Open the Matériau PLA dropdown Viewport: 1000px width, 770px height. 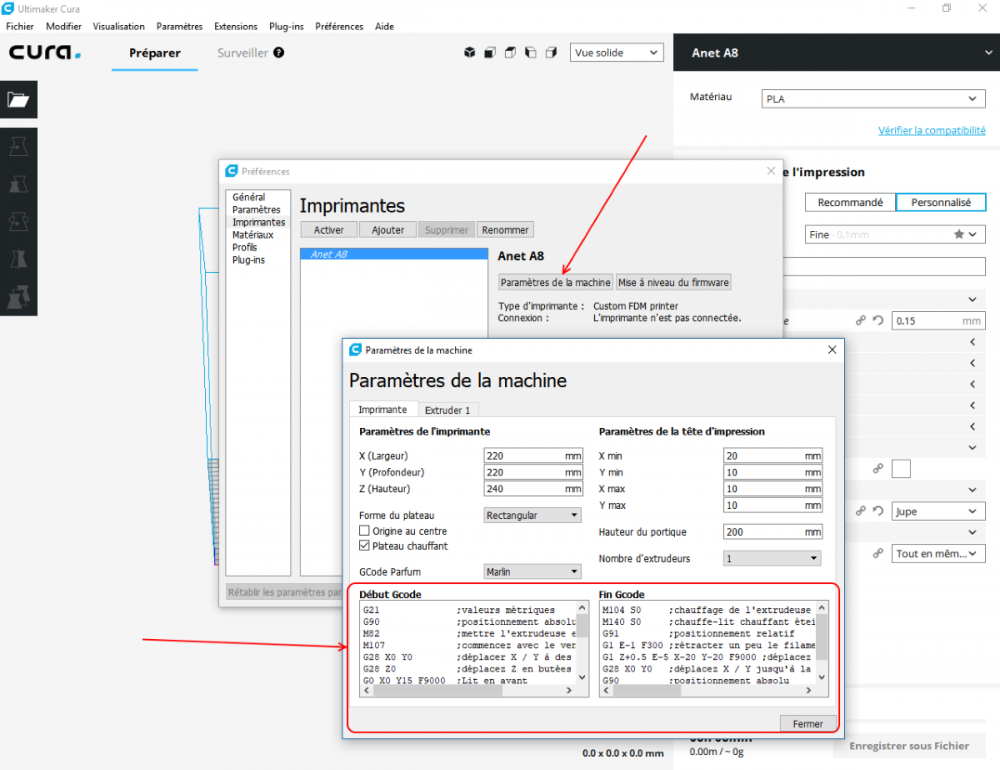[873, 99]
